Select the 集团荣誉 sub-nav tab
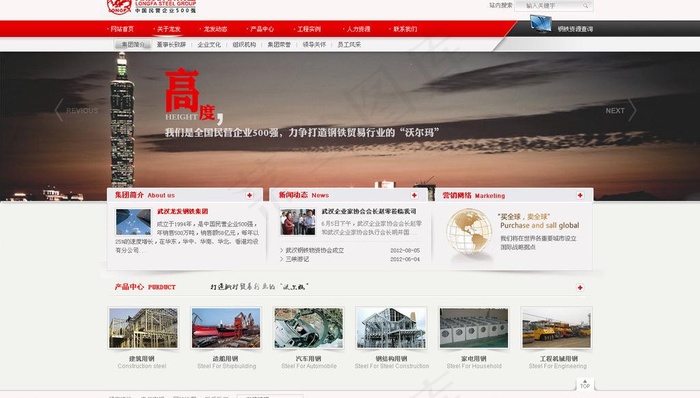Image resolution: width=700 pixels, height=398 pixels. pos(279,45)
